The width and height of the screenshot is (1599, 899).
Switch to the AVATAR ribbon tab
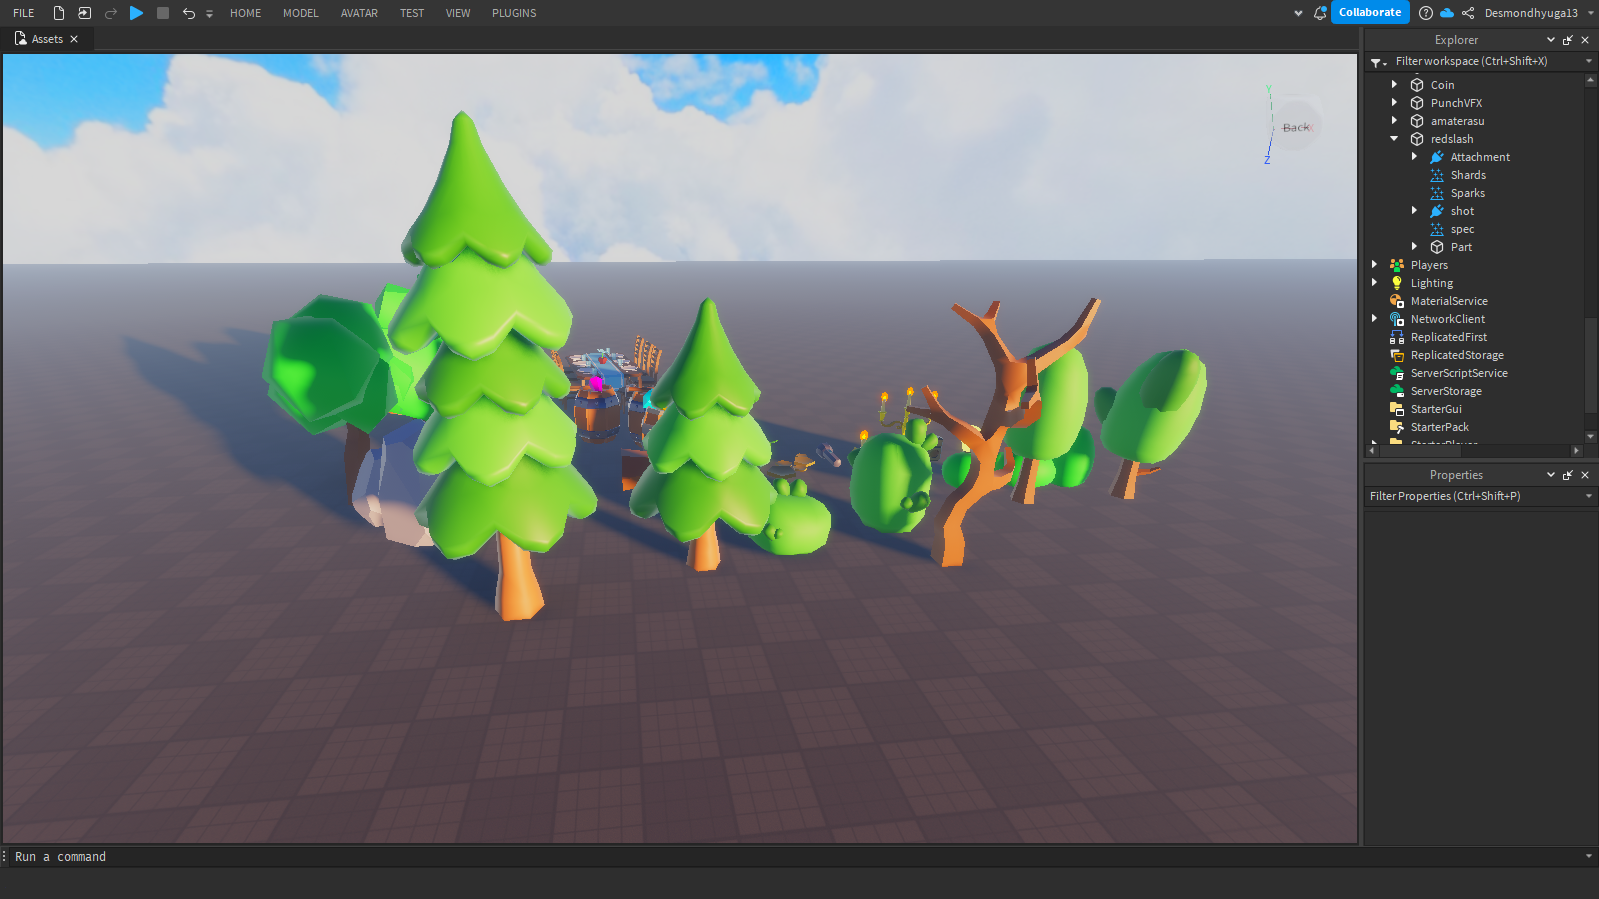click(359, 13)
